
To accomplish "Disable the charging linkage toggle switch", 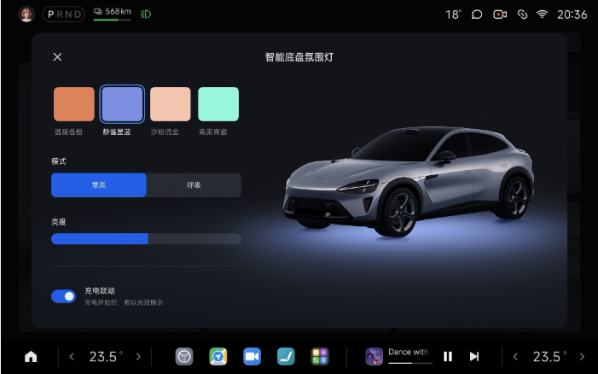I will click(63, 296).
